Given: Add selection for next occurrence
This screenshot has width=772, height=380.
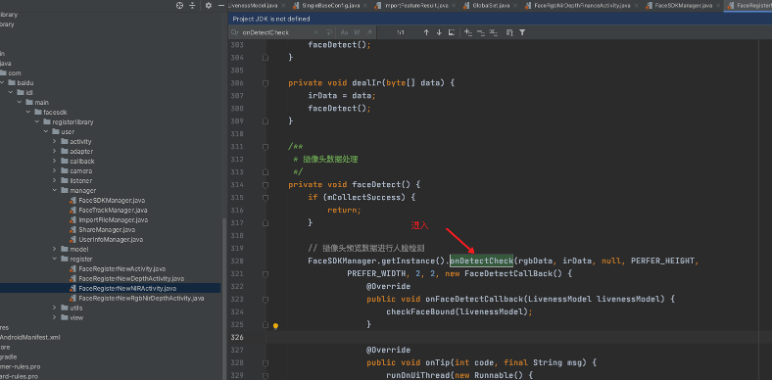Looking at the screenshot, I should (468, 32).
